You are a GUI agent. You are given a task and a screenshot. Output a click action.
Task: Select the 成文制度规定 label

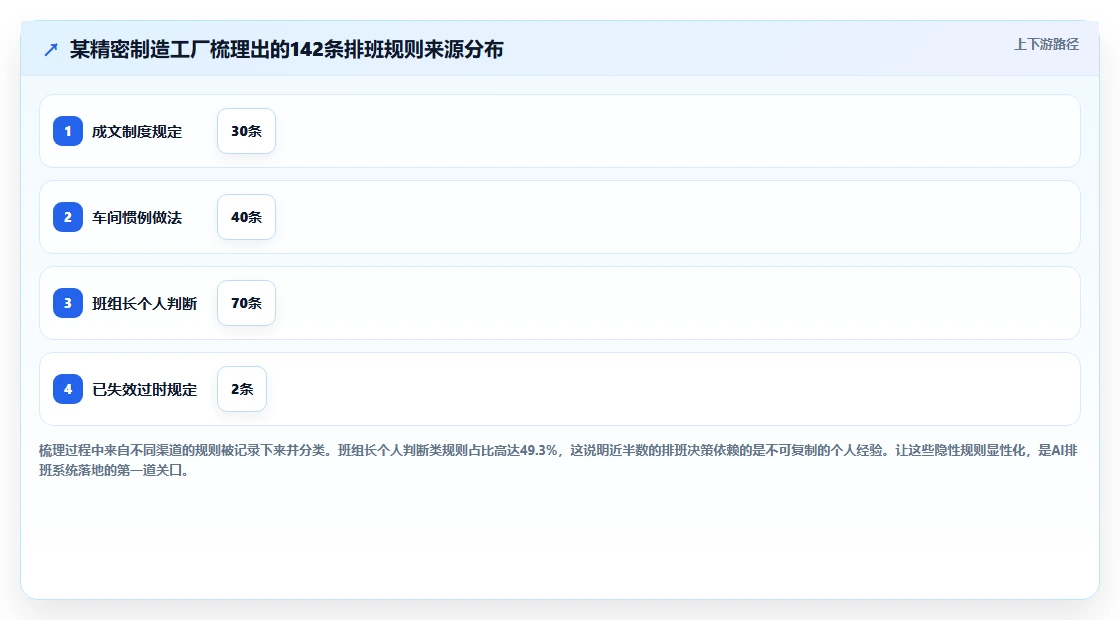[x=137, y=131]
